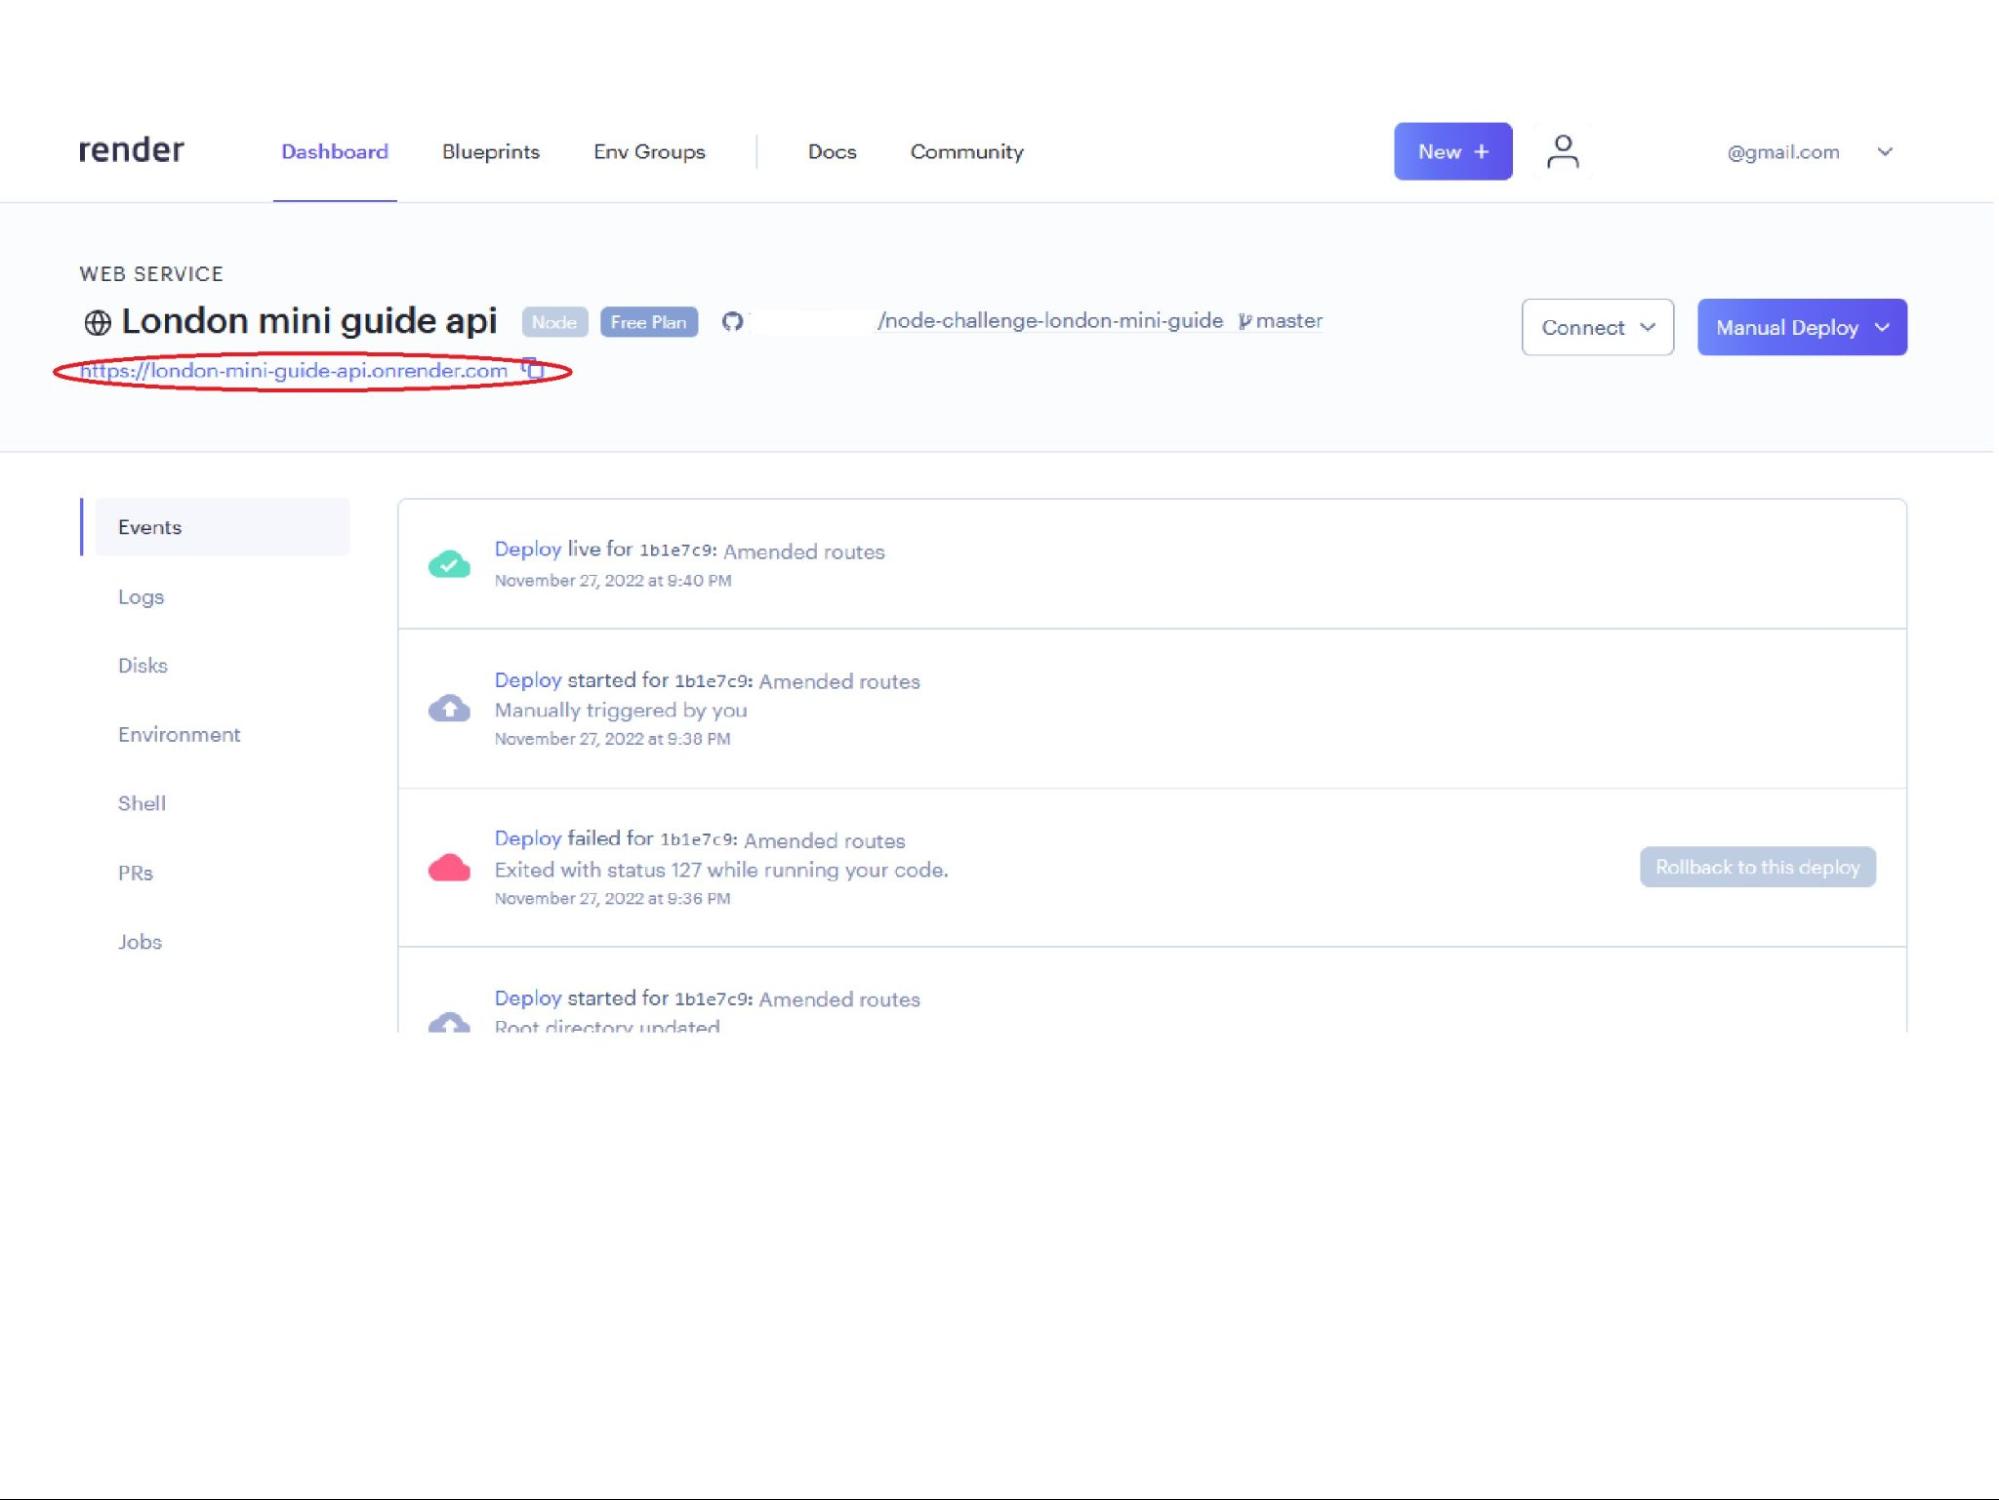Click the account profile icon
The width and height of the screenshot is (1999, 1500).
[x=1562, y=151]
